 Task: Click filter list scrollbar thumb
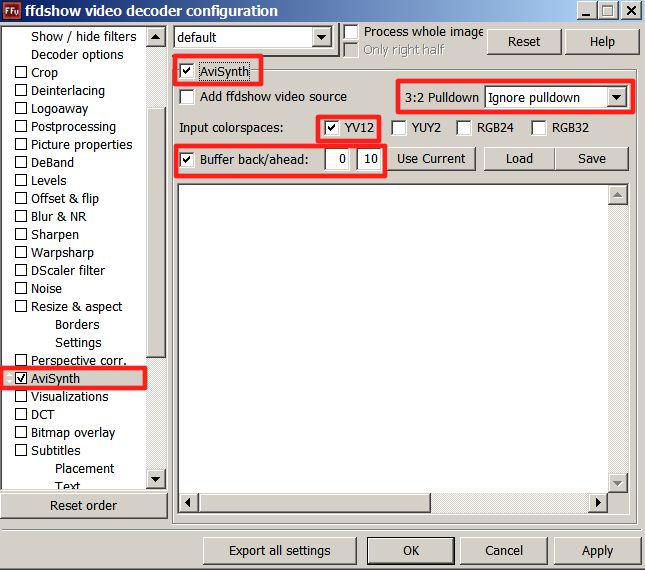(x=156, y=232)
